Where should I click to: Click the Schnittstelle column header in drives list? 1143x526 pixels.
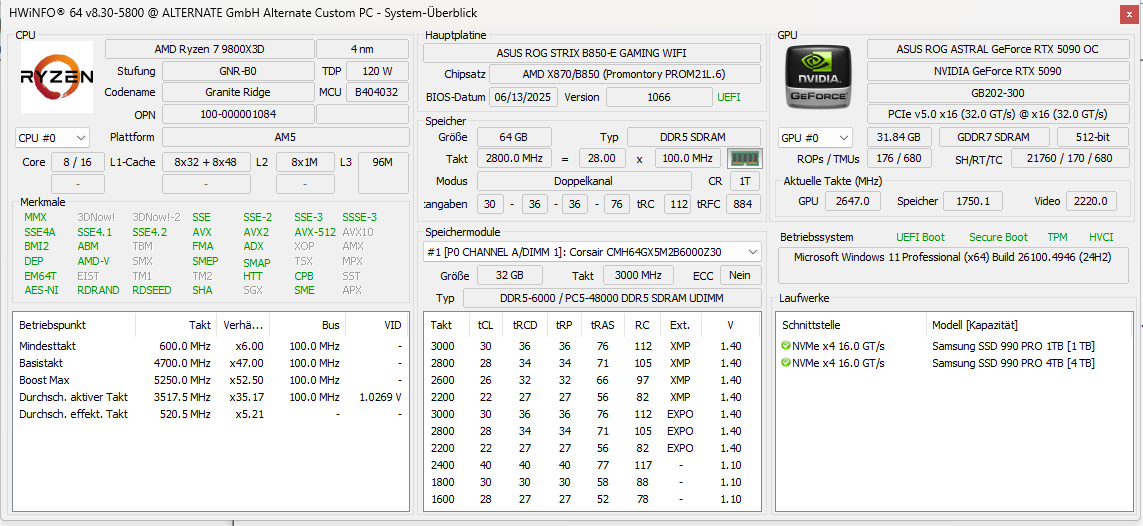[x=851, y=325]
